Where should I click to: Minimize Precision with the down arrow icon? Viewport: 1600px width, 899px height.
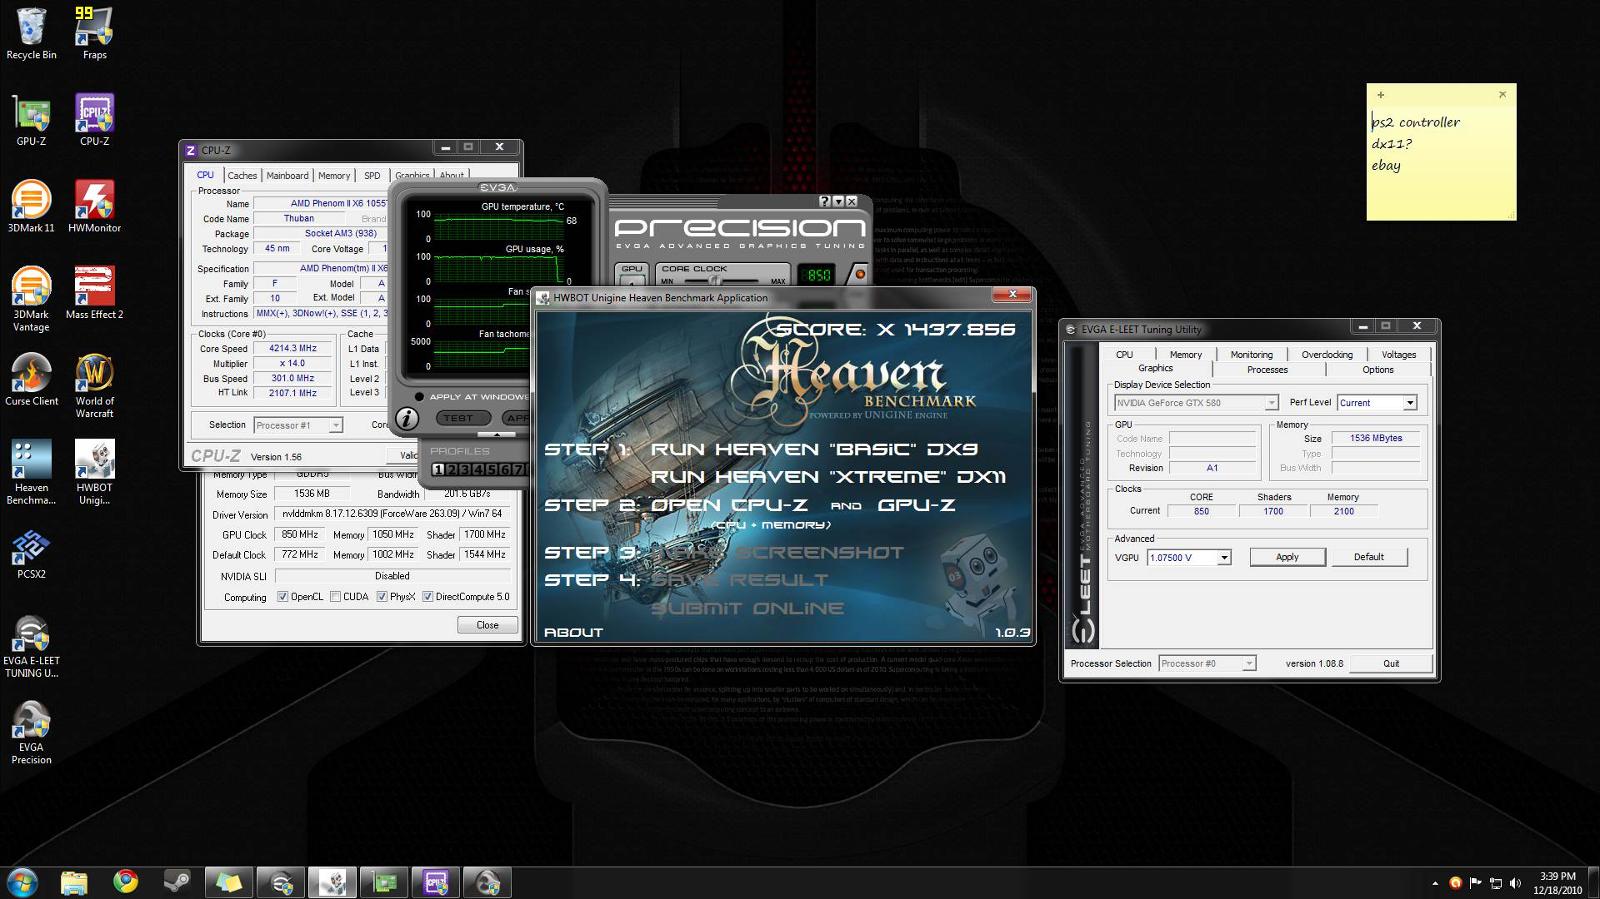[x=838, y=202]
